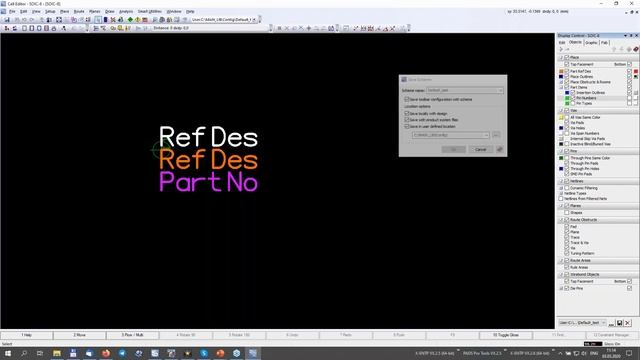Click the orange Ref Des text on canvas
Screen dimensions: 640x360
[x=209, y=160]
